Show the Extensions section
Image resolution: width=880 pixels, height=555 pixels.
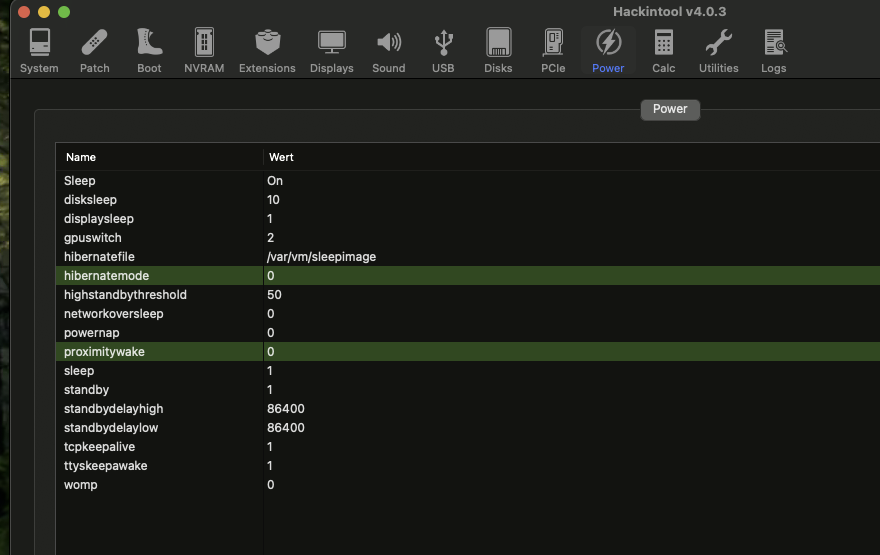267,51
